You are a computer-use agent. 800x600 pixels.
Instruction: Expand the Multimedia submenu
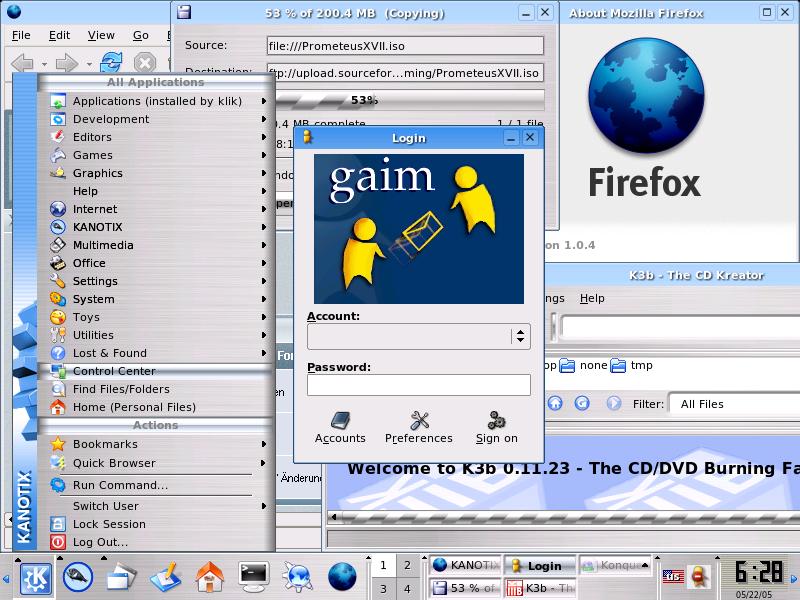(156, 245)
